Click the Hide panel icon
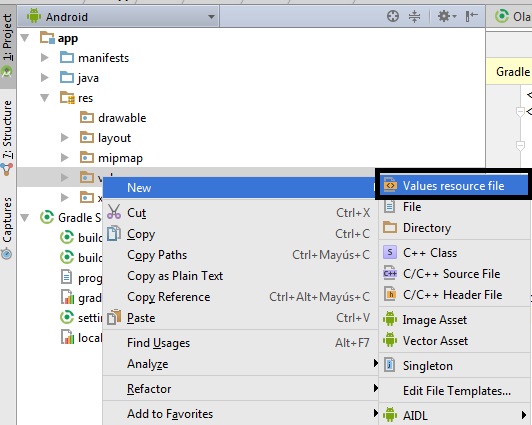This screenshot has width=532, height=425. (x=471, y=16)
